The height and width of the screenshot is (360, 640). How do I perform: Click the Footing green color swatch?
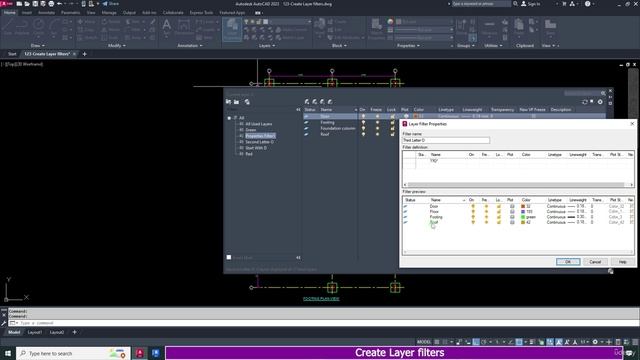(523, 217)
